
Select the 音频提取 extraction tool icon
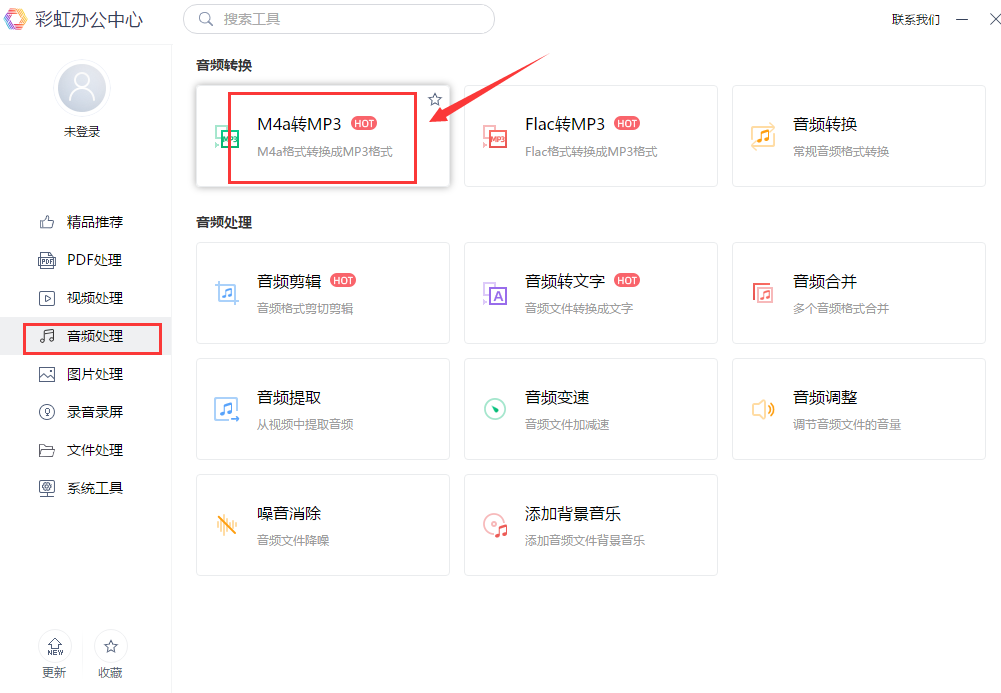pyautogui.click(x=226, y=409)
